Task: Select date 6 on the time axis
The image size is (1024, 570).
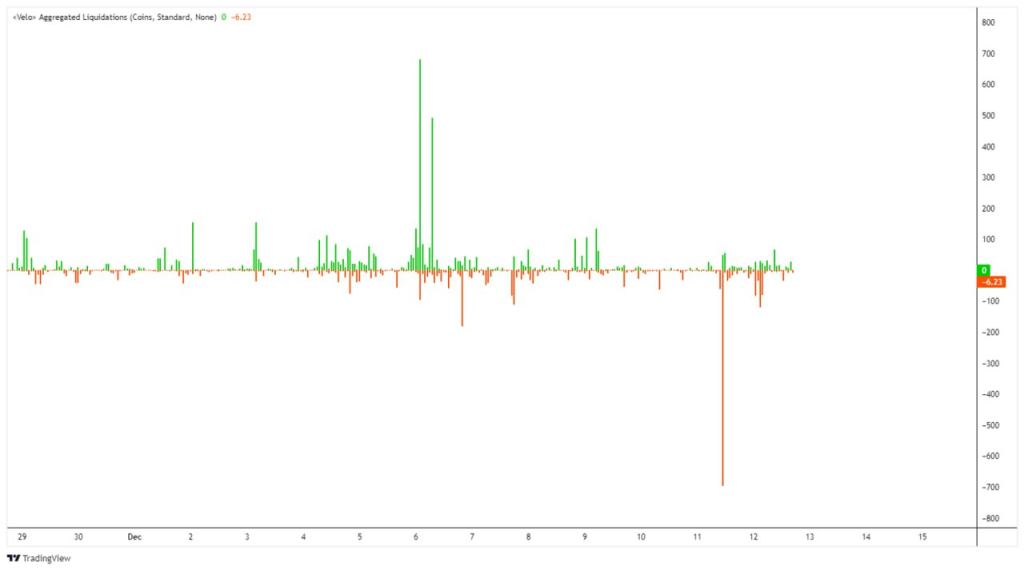Action: [415, 537]
